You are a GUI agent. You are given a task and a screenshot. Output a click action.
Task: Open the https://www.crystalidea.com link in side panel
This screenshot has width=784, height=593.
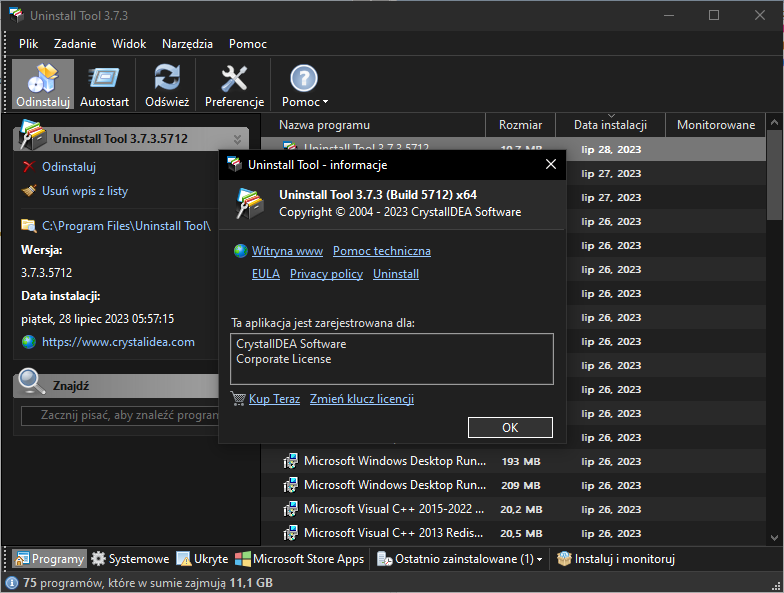(118, 342)
